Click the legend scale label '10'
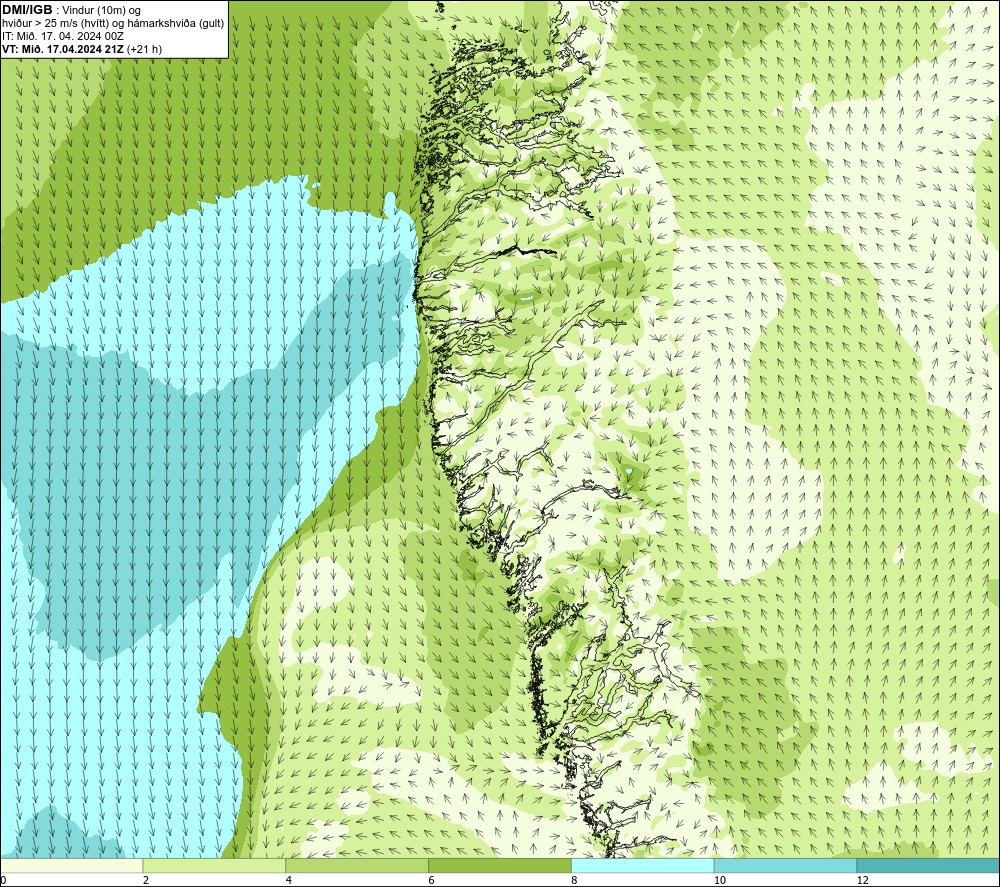 [x=720, y=881]
